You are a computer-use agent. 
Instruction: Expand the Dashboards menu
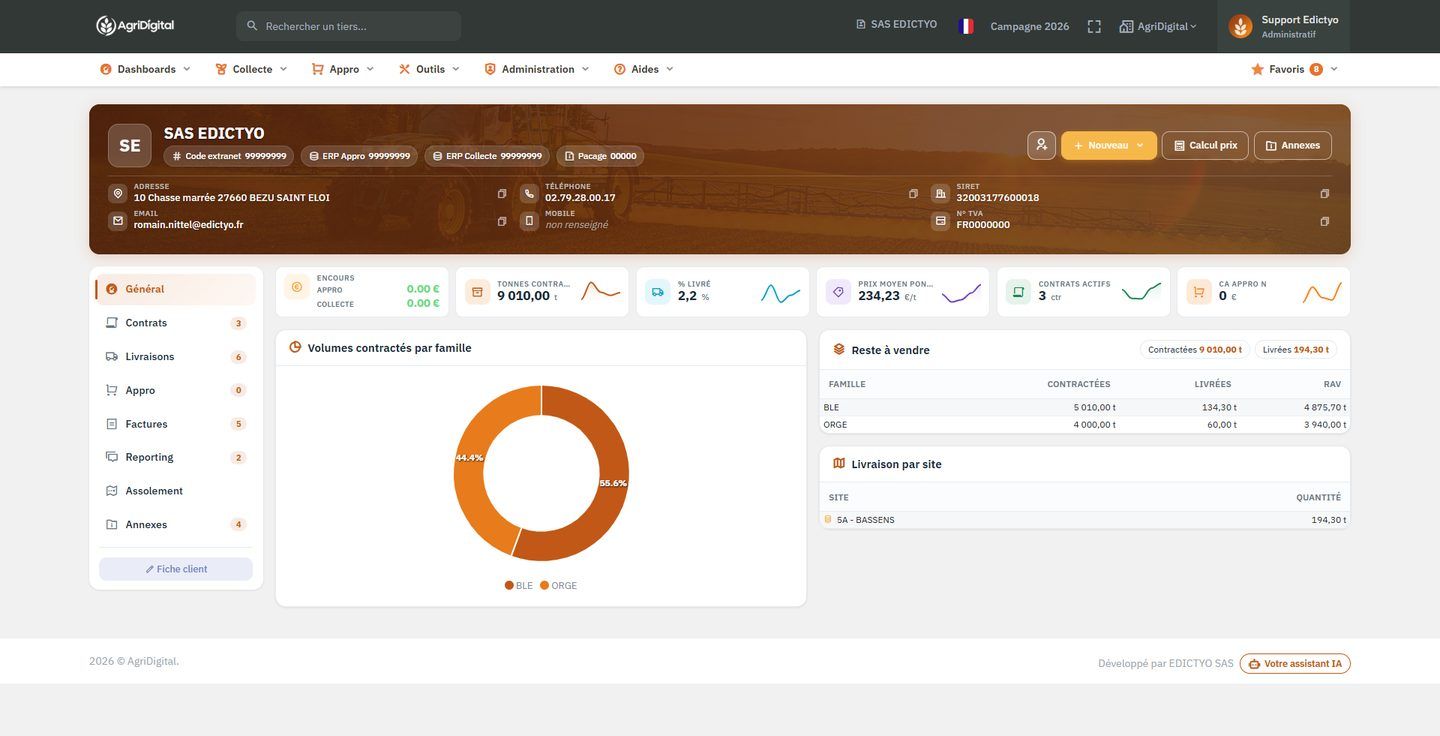coord(145,69)
